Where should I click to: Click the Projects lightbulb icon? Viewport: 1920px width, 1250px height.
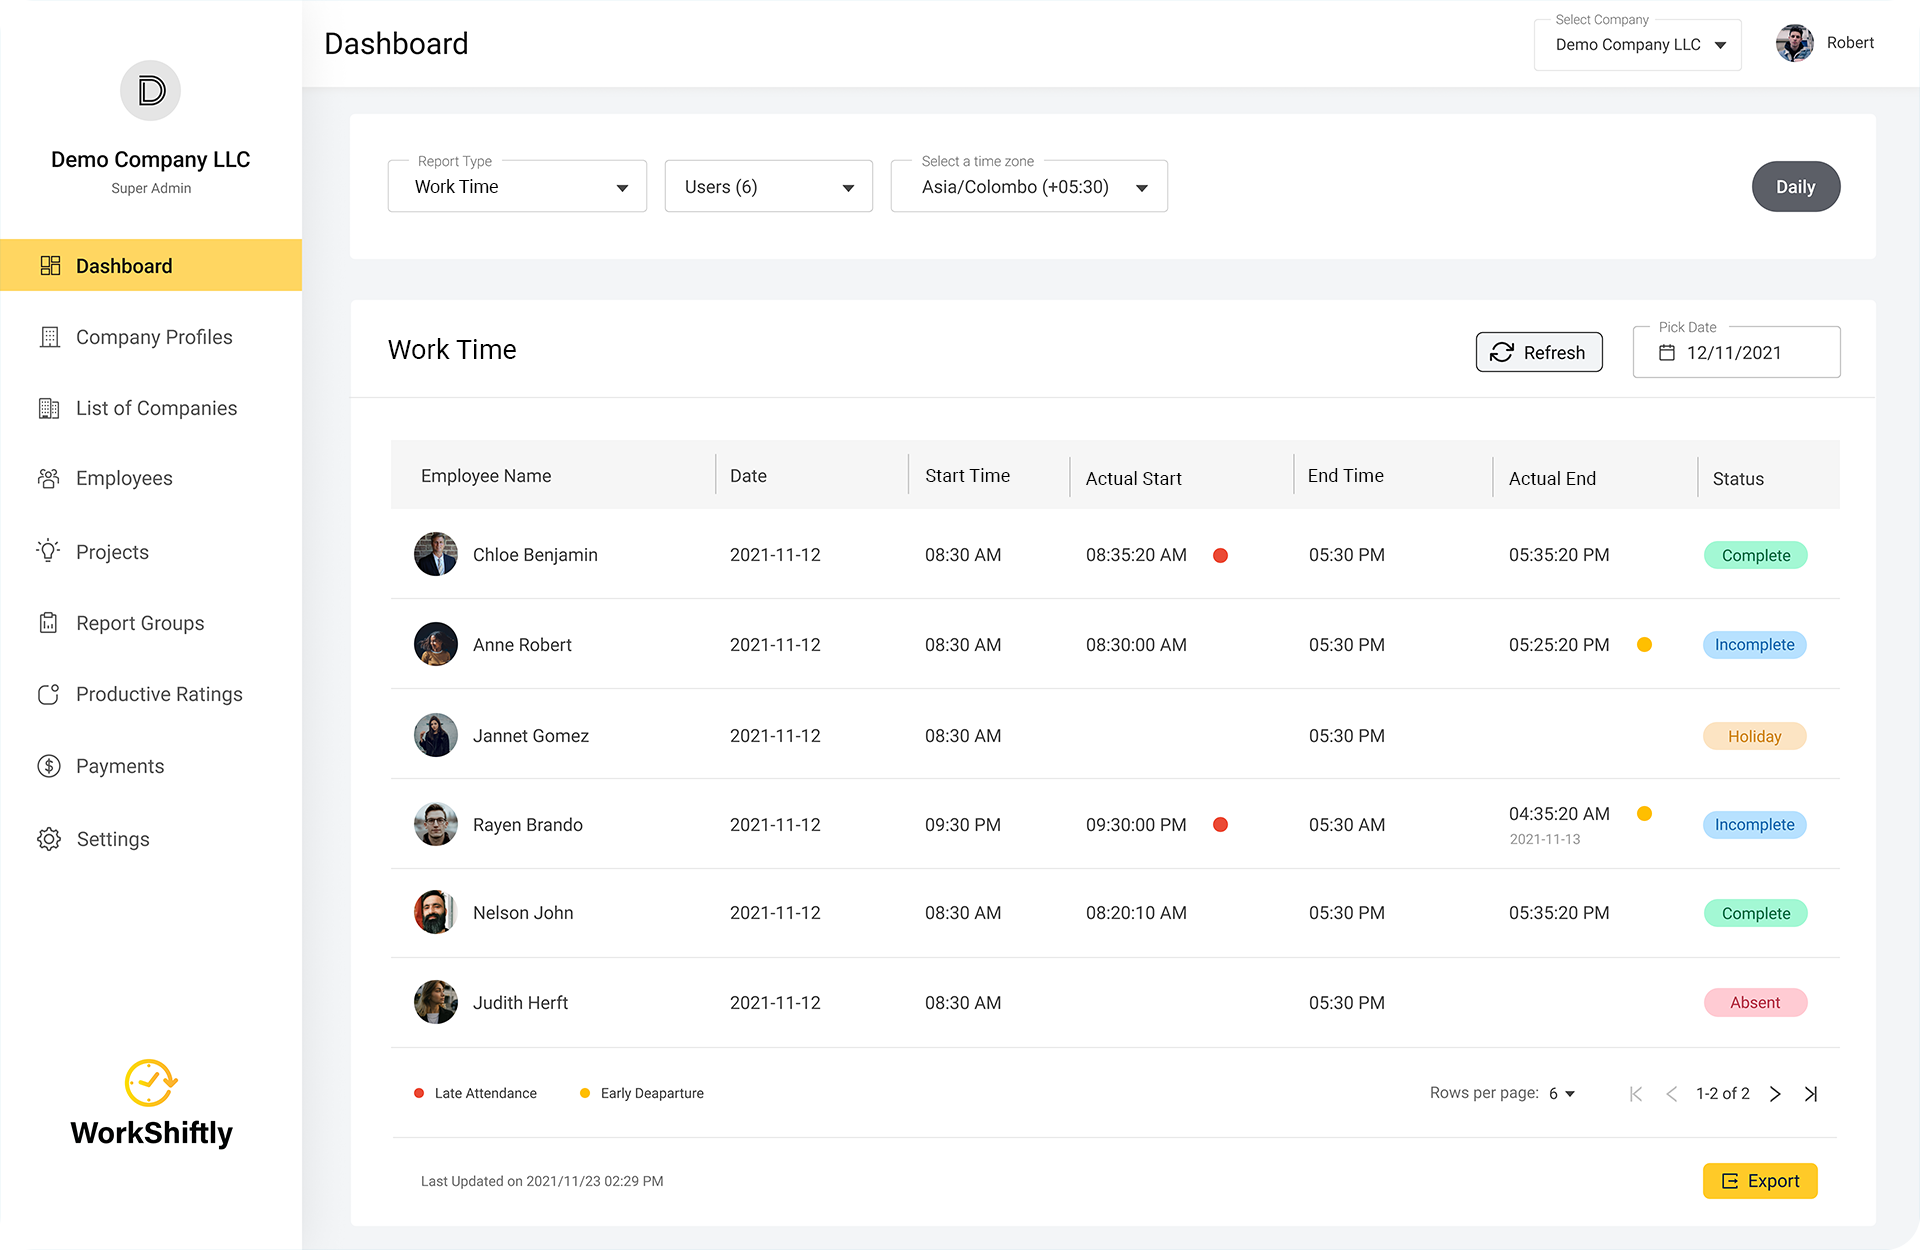click(48, 551)
